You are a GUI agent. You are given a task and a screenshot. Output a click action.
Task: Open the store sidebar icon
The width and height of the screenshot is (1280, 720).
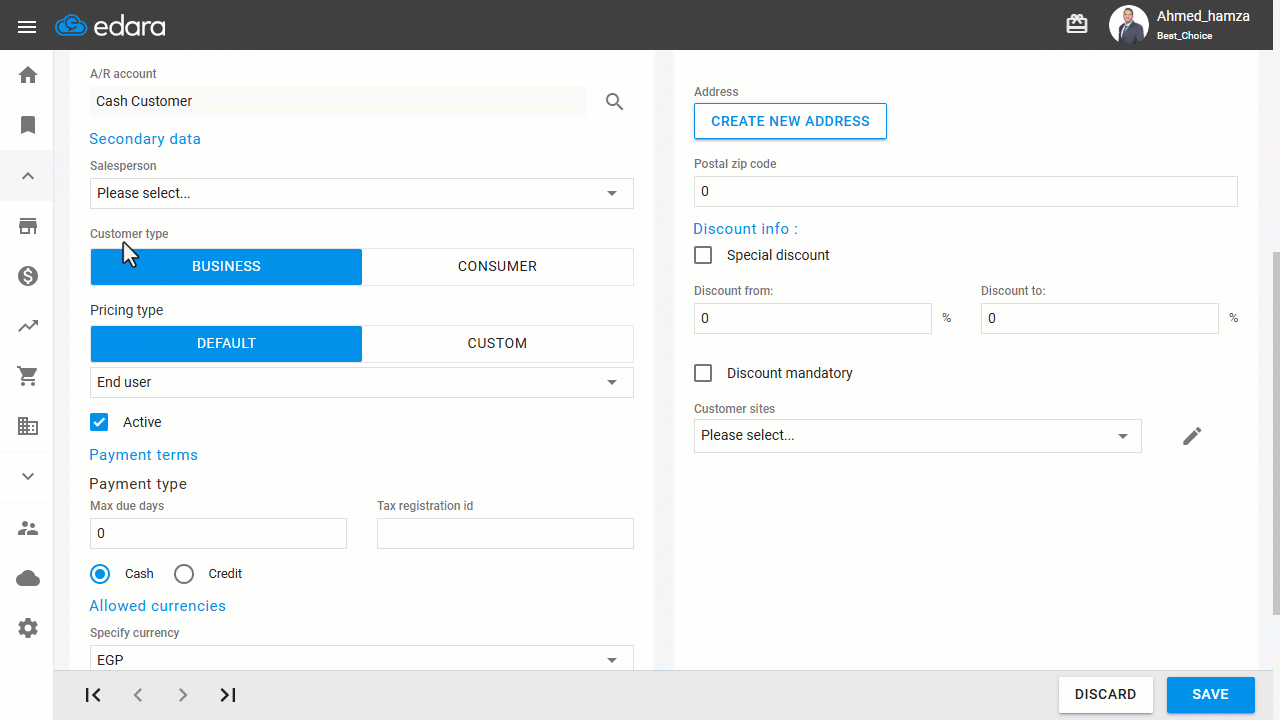coord(28,226)
